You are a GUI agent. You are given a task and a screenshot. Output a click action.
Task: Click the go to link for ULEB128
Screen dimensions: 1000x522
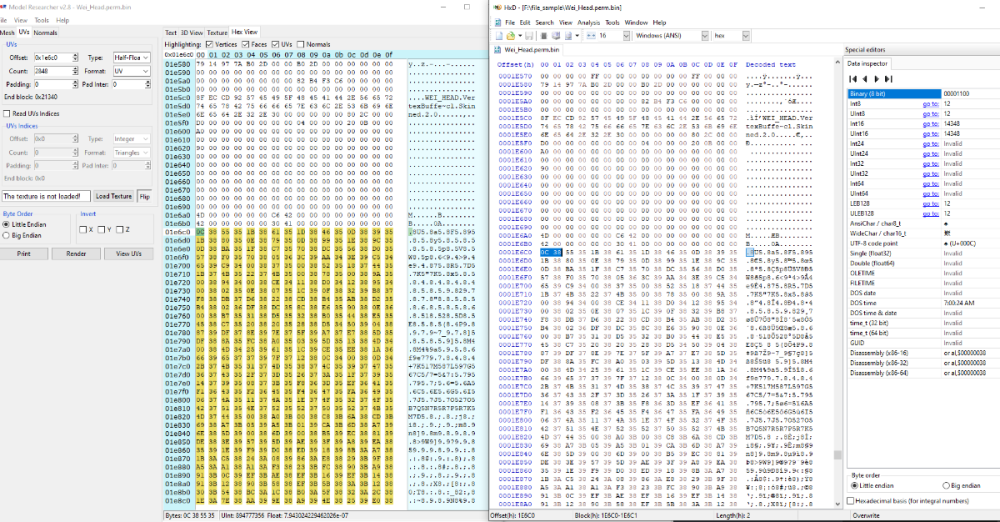pyautogui.click(x=930, y=214)
